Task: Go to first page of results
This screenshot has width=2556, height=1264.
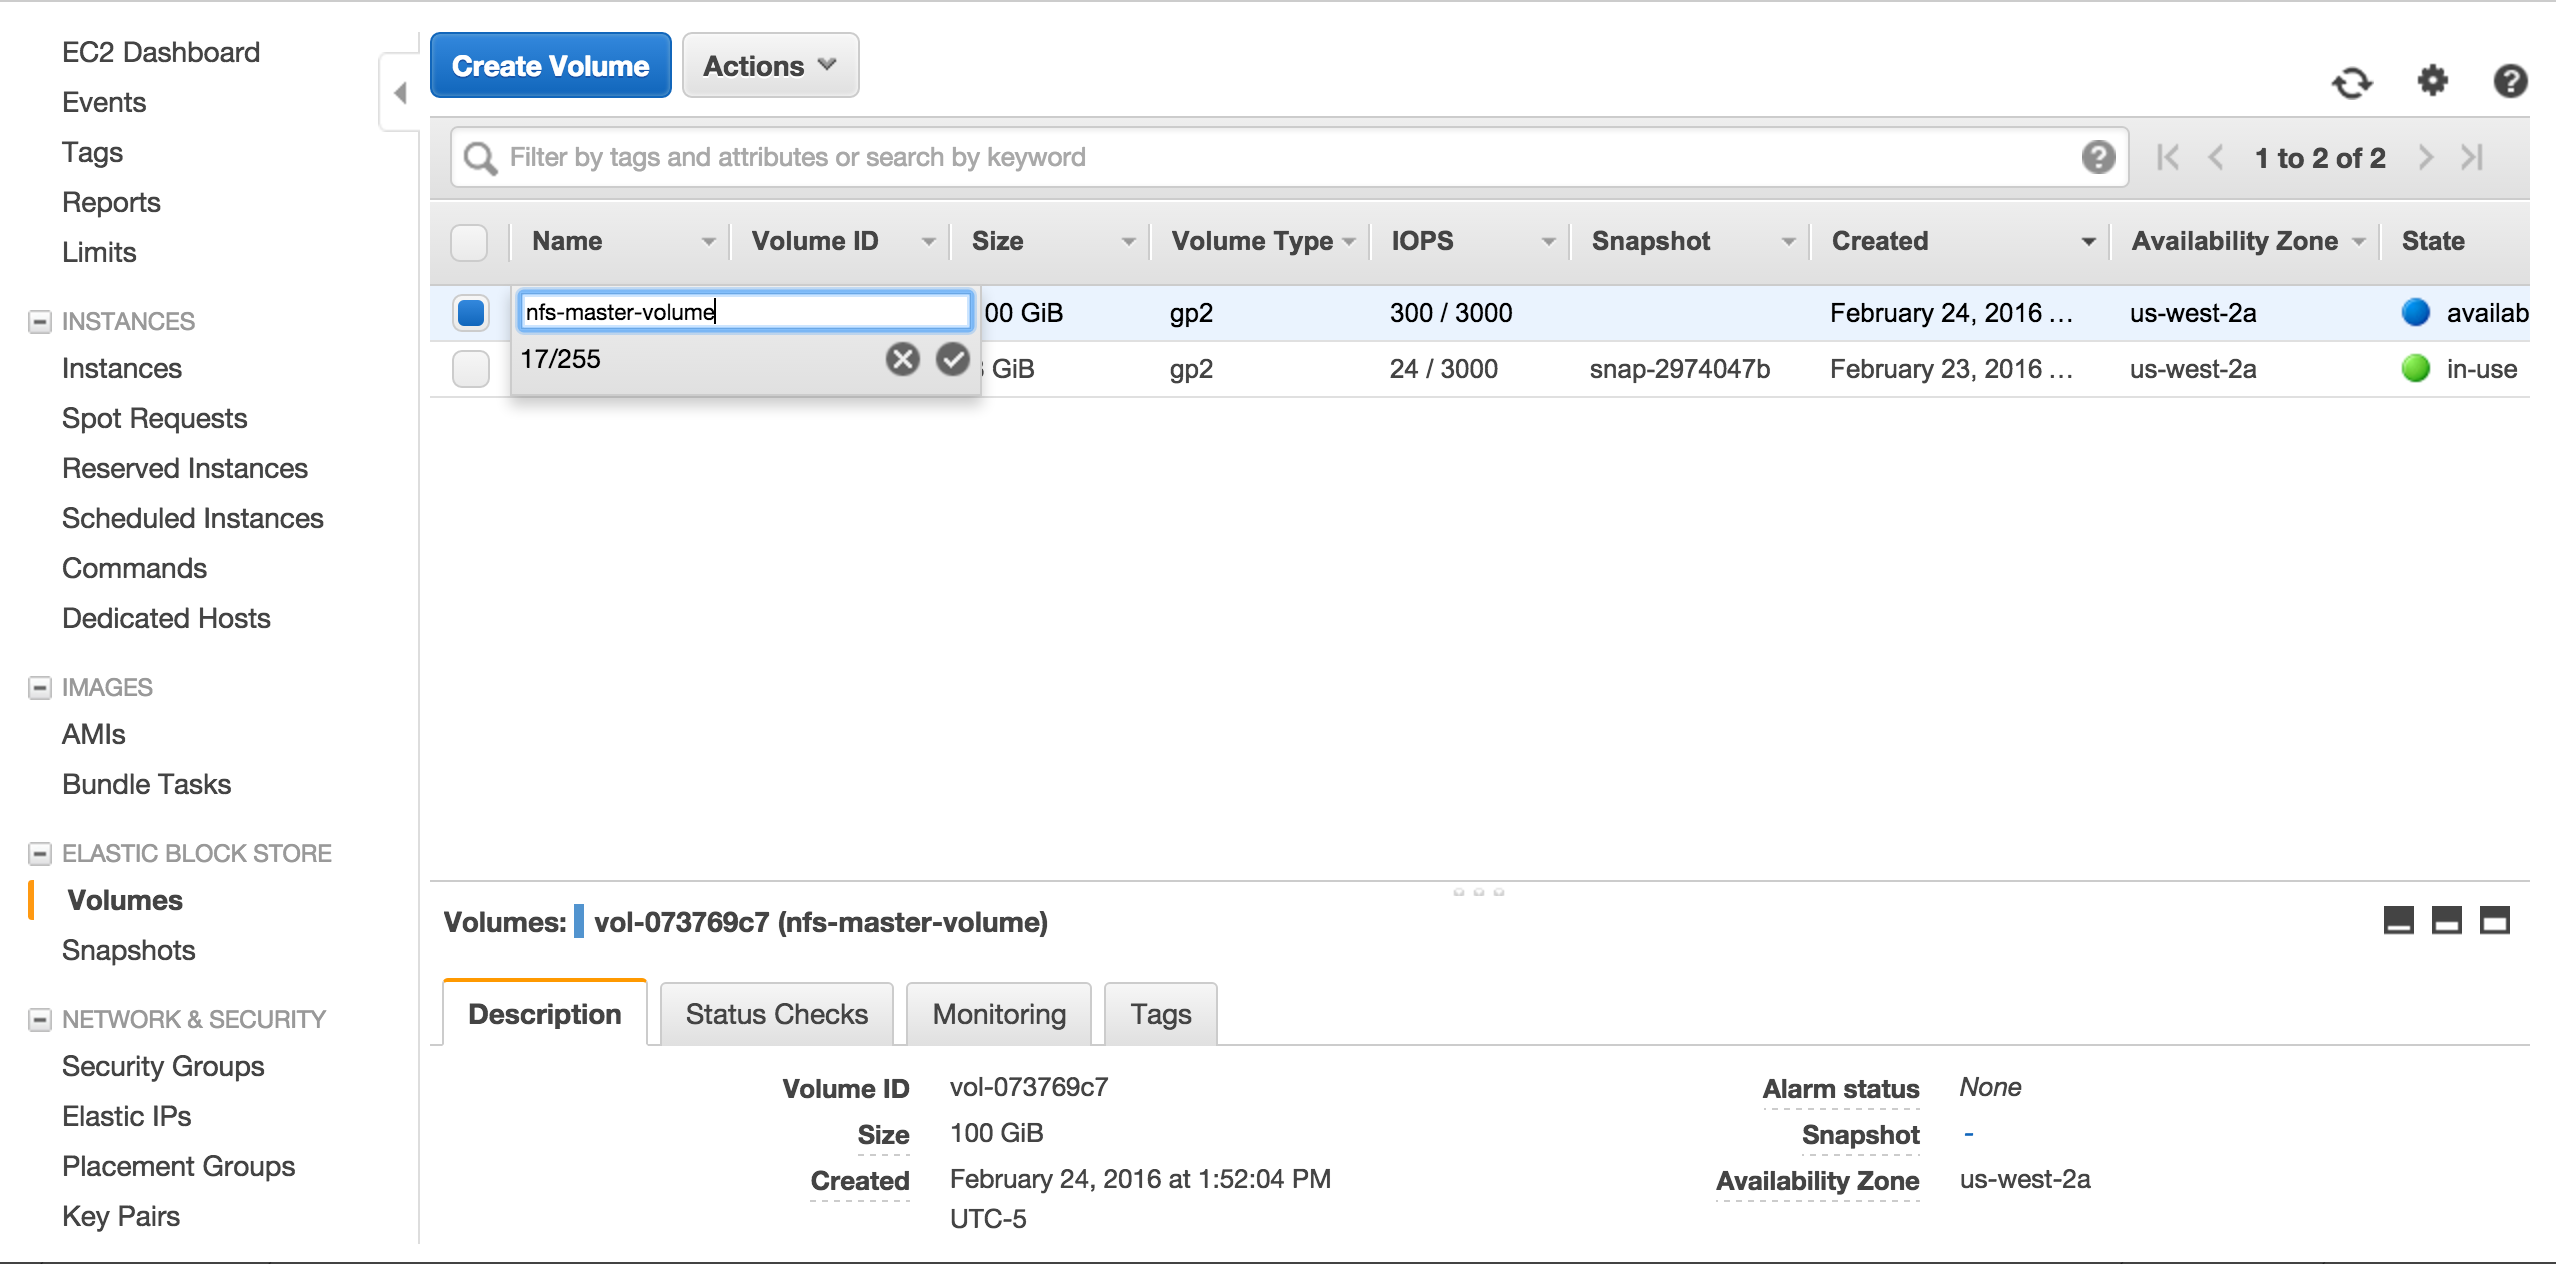Action: click(2168, 157)
